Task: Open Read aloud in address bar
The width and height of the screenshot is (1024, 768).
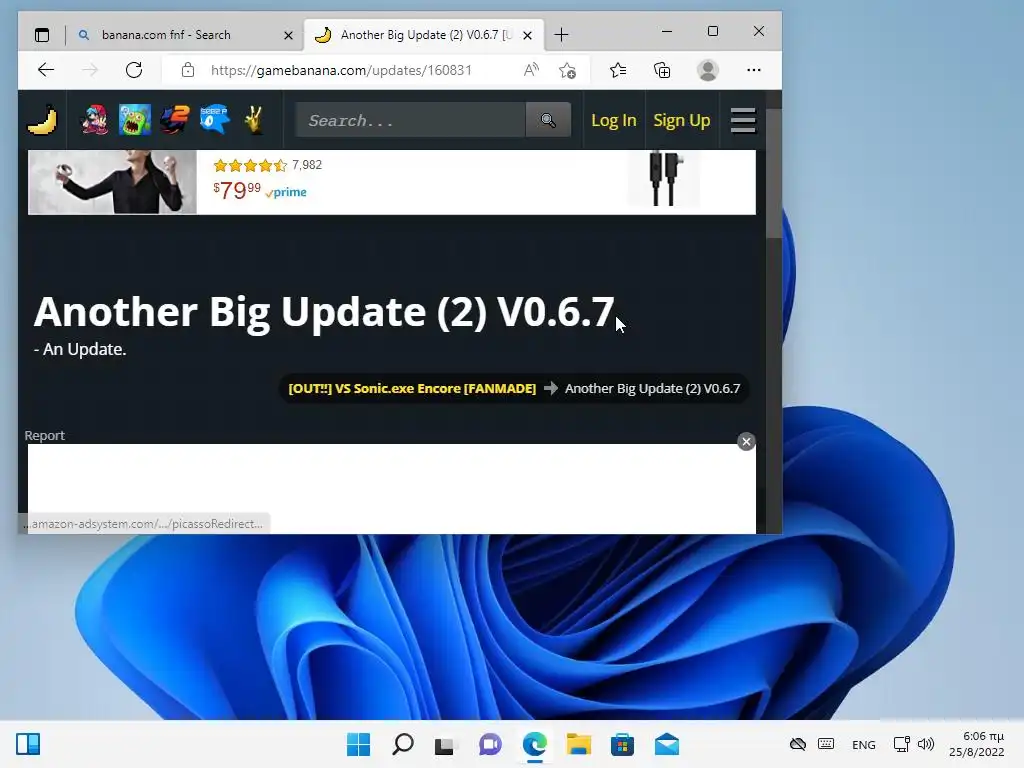Action: 531,70
